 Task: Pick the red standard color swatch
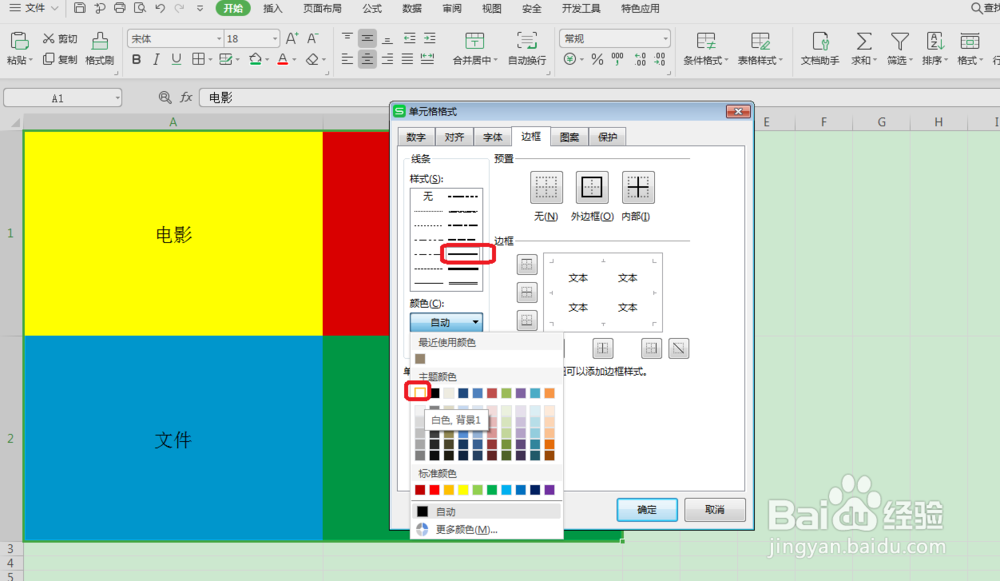[x=434, y=490]
